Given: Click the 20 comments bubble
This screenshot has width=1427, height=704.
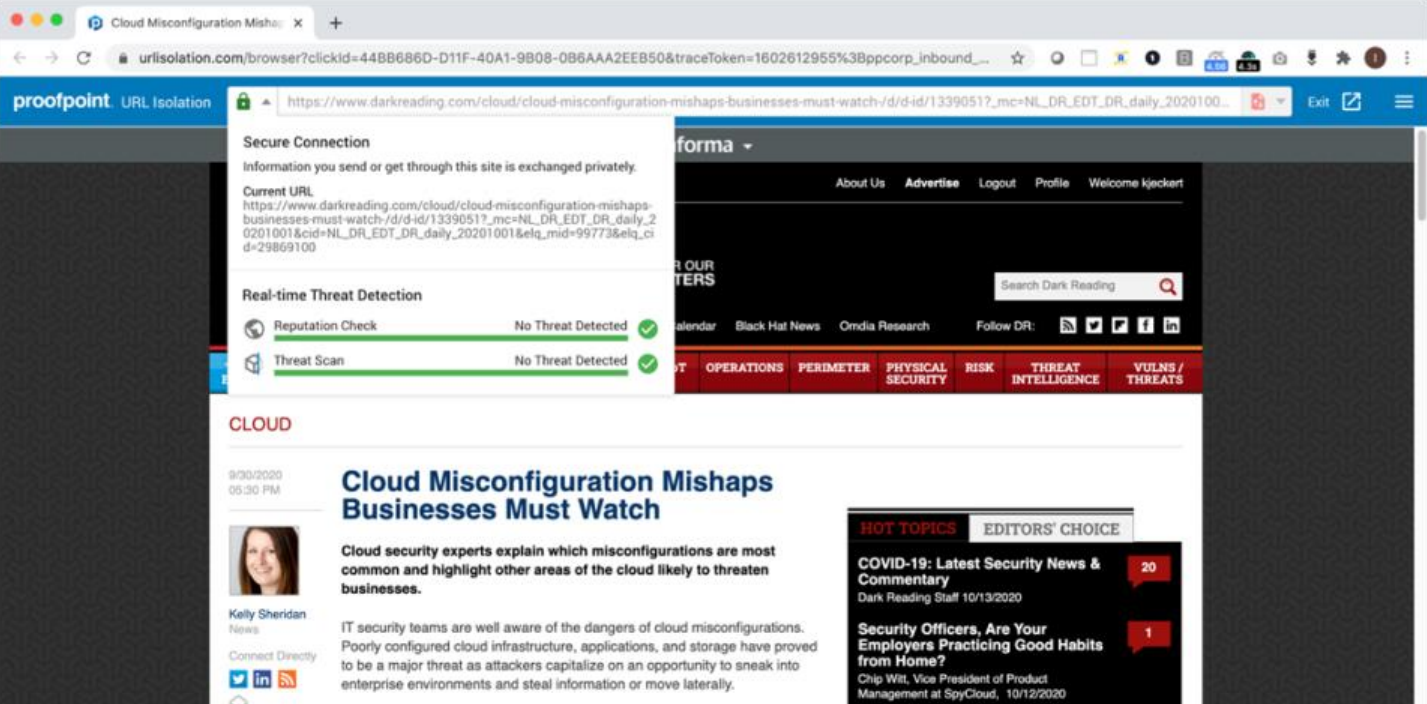Looking at the screenshot, I should (1148, 569).
